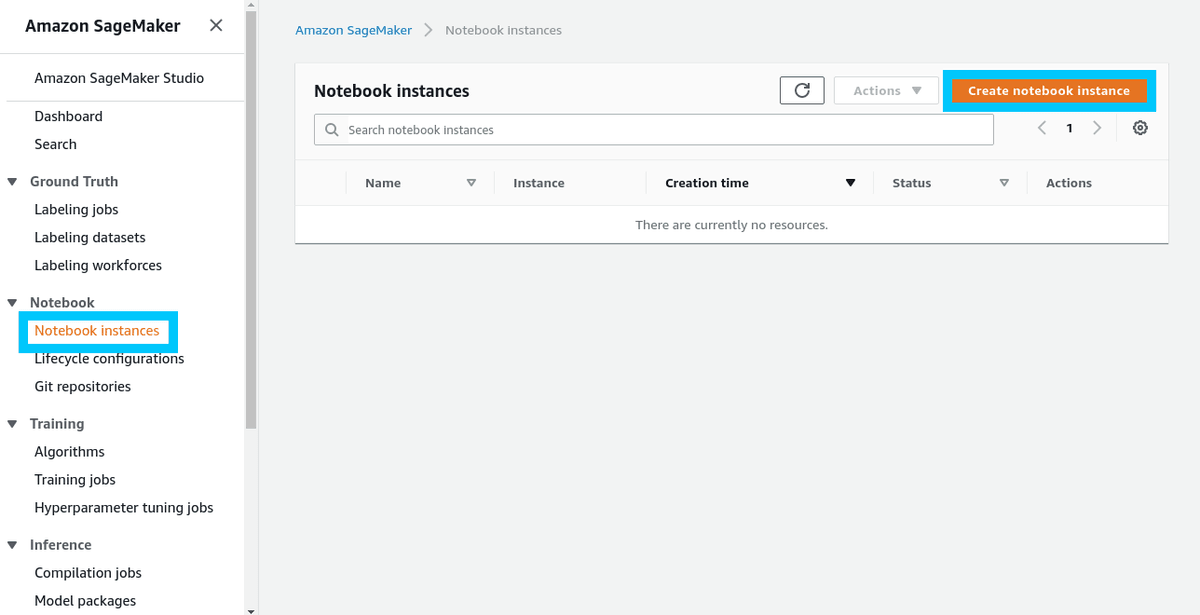Click the Create notebook instance button

(1049, 90)
